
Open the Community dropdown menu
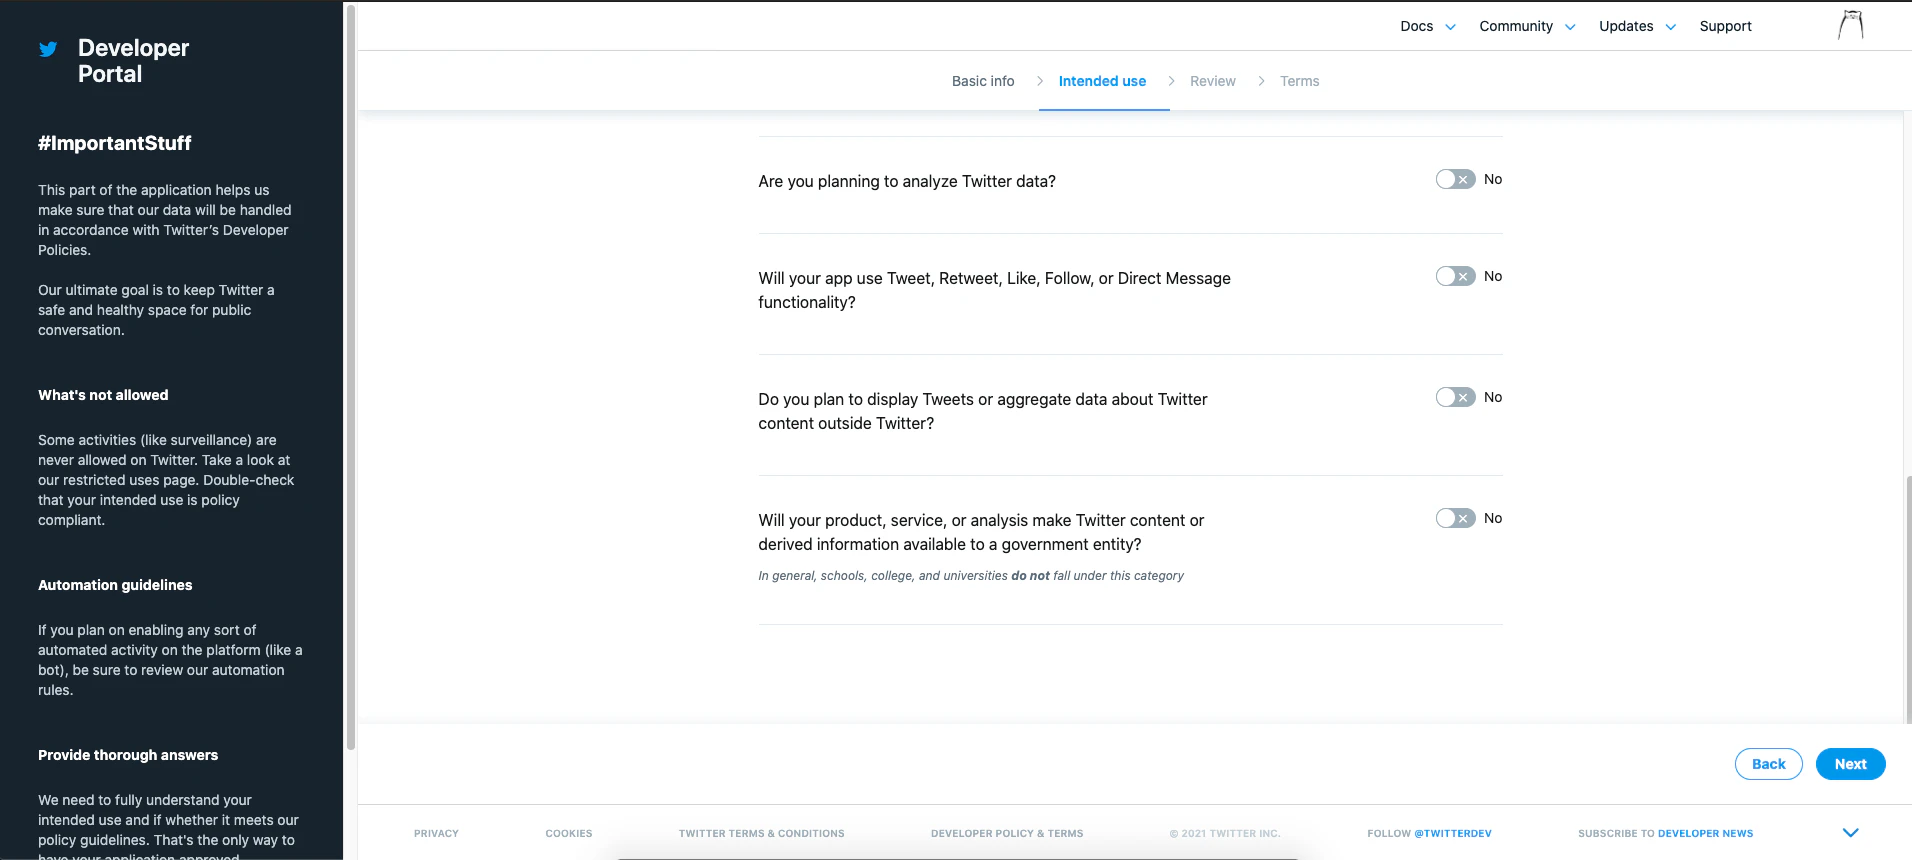(1527, 26)
